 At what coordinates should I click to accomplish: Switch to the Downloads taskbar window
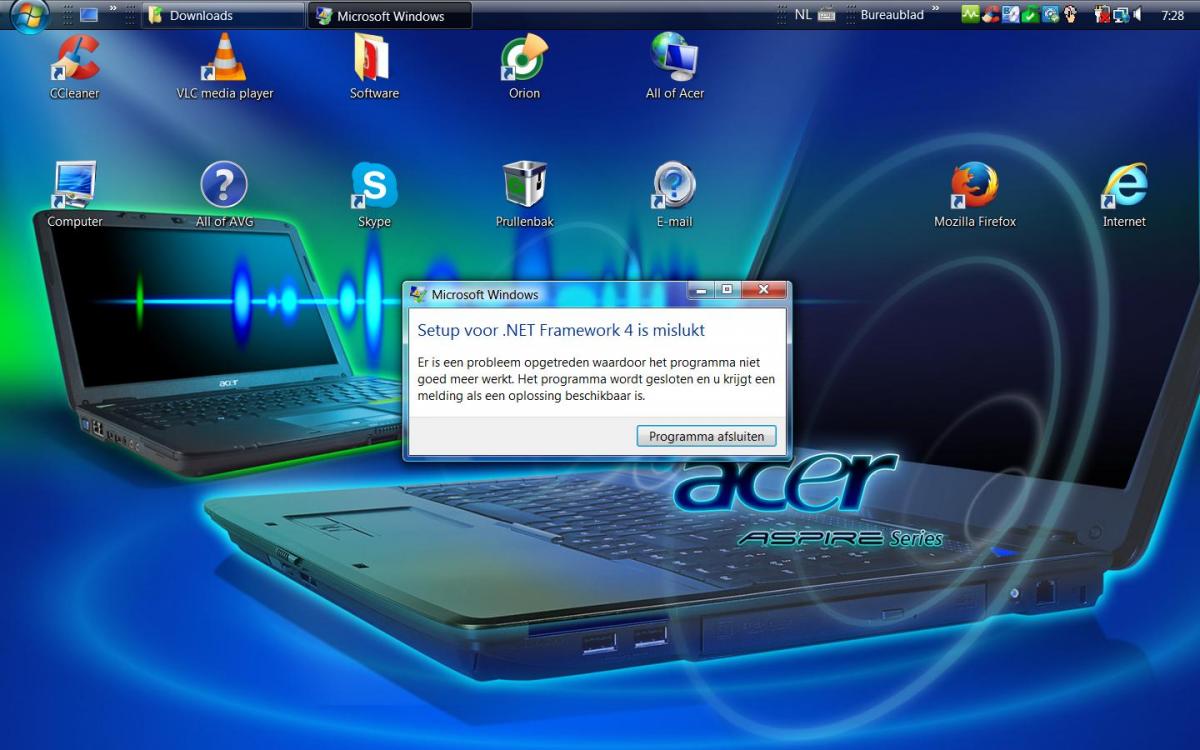tap(223, 15)
